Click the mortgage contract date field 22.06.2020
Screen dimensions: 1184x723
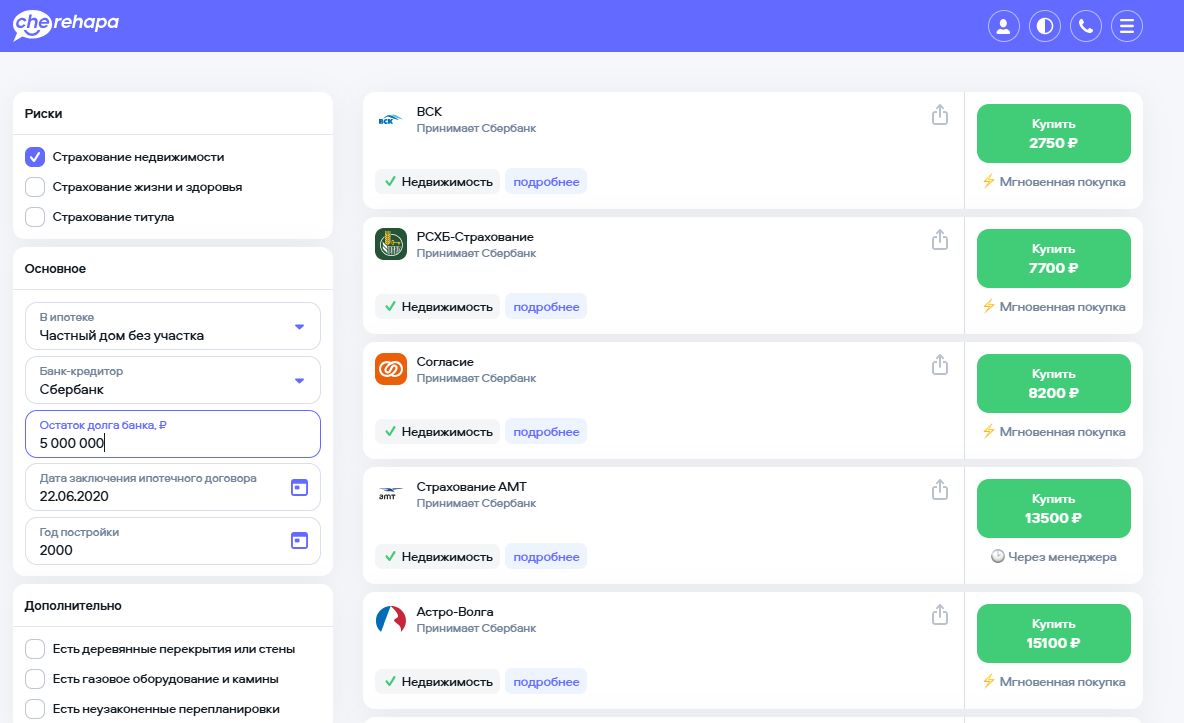[173, 487]
